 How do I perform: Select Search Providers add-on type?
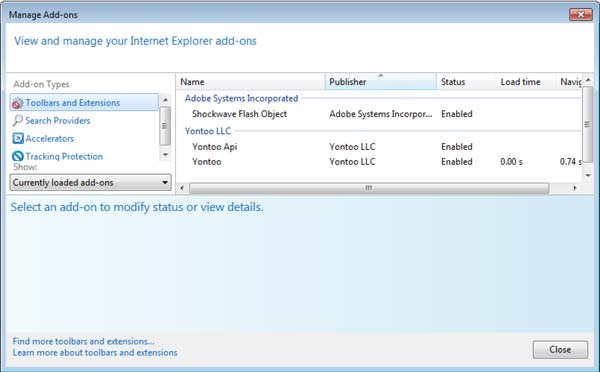tap(58, 121)
